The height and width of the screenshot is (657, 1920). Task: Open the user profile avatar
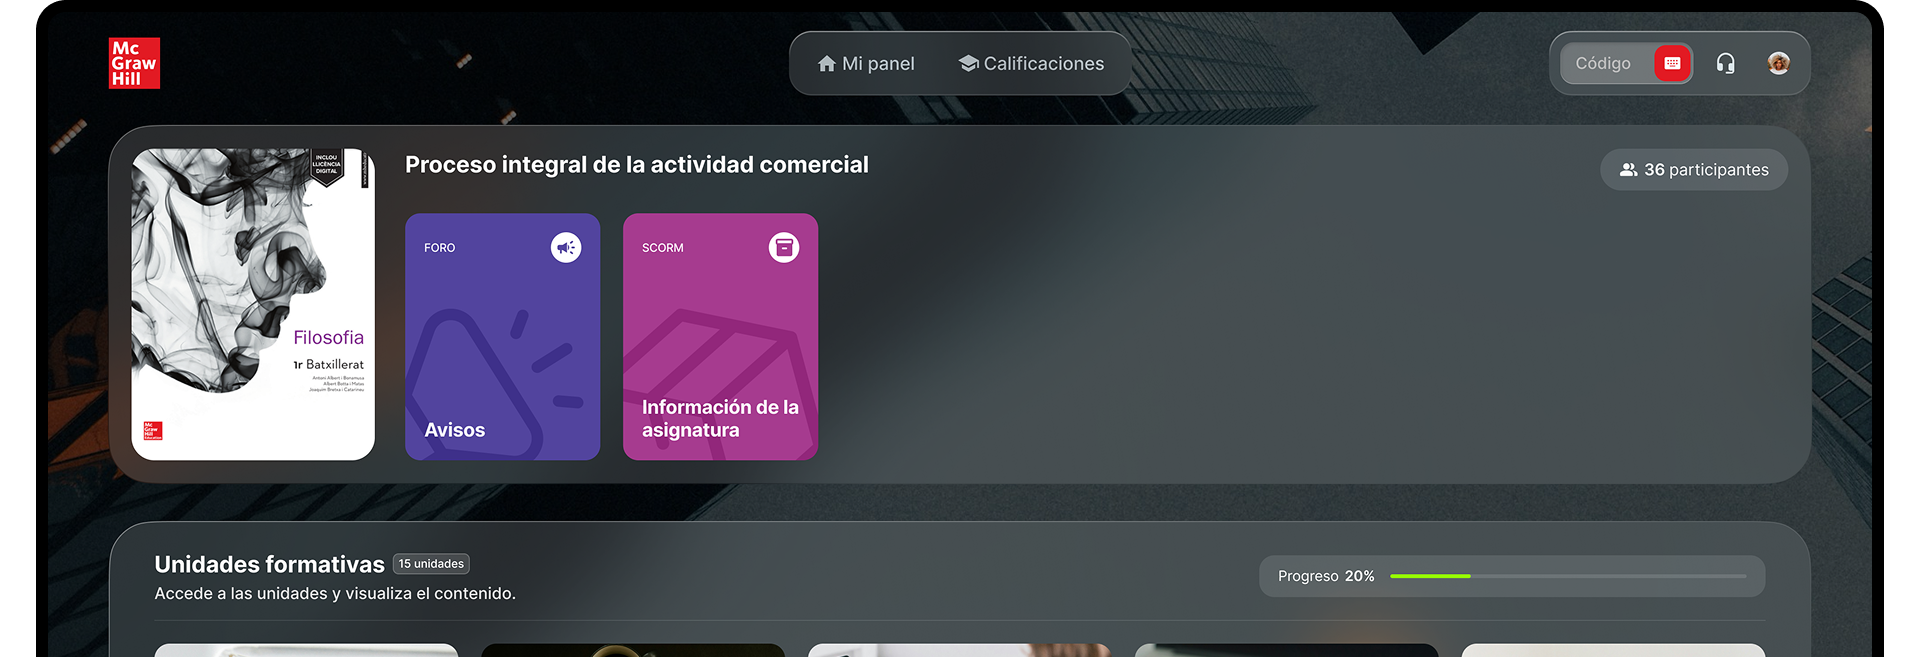coord(1778,64)
